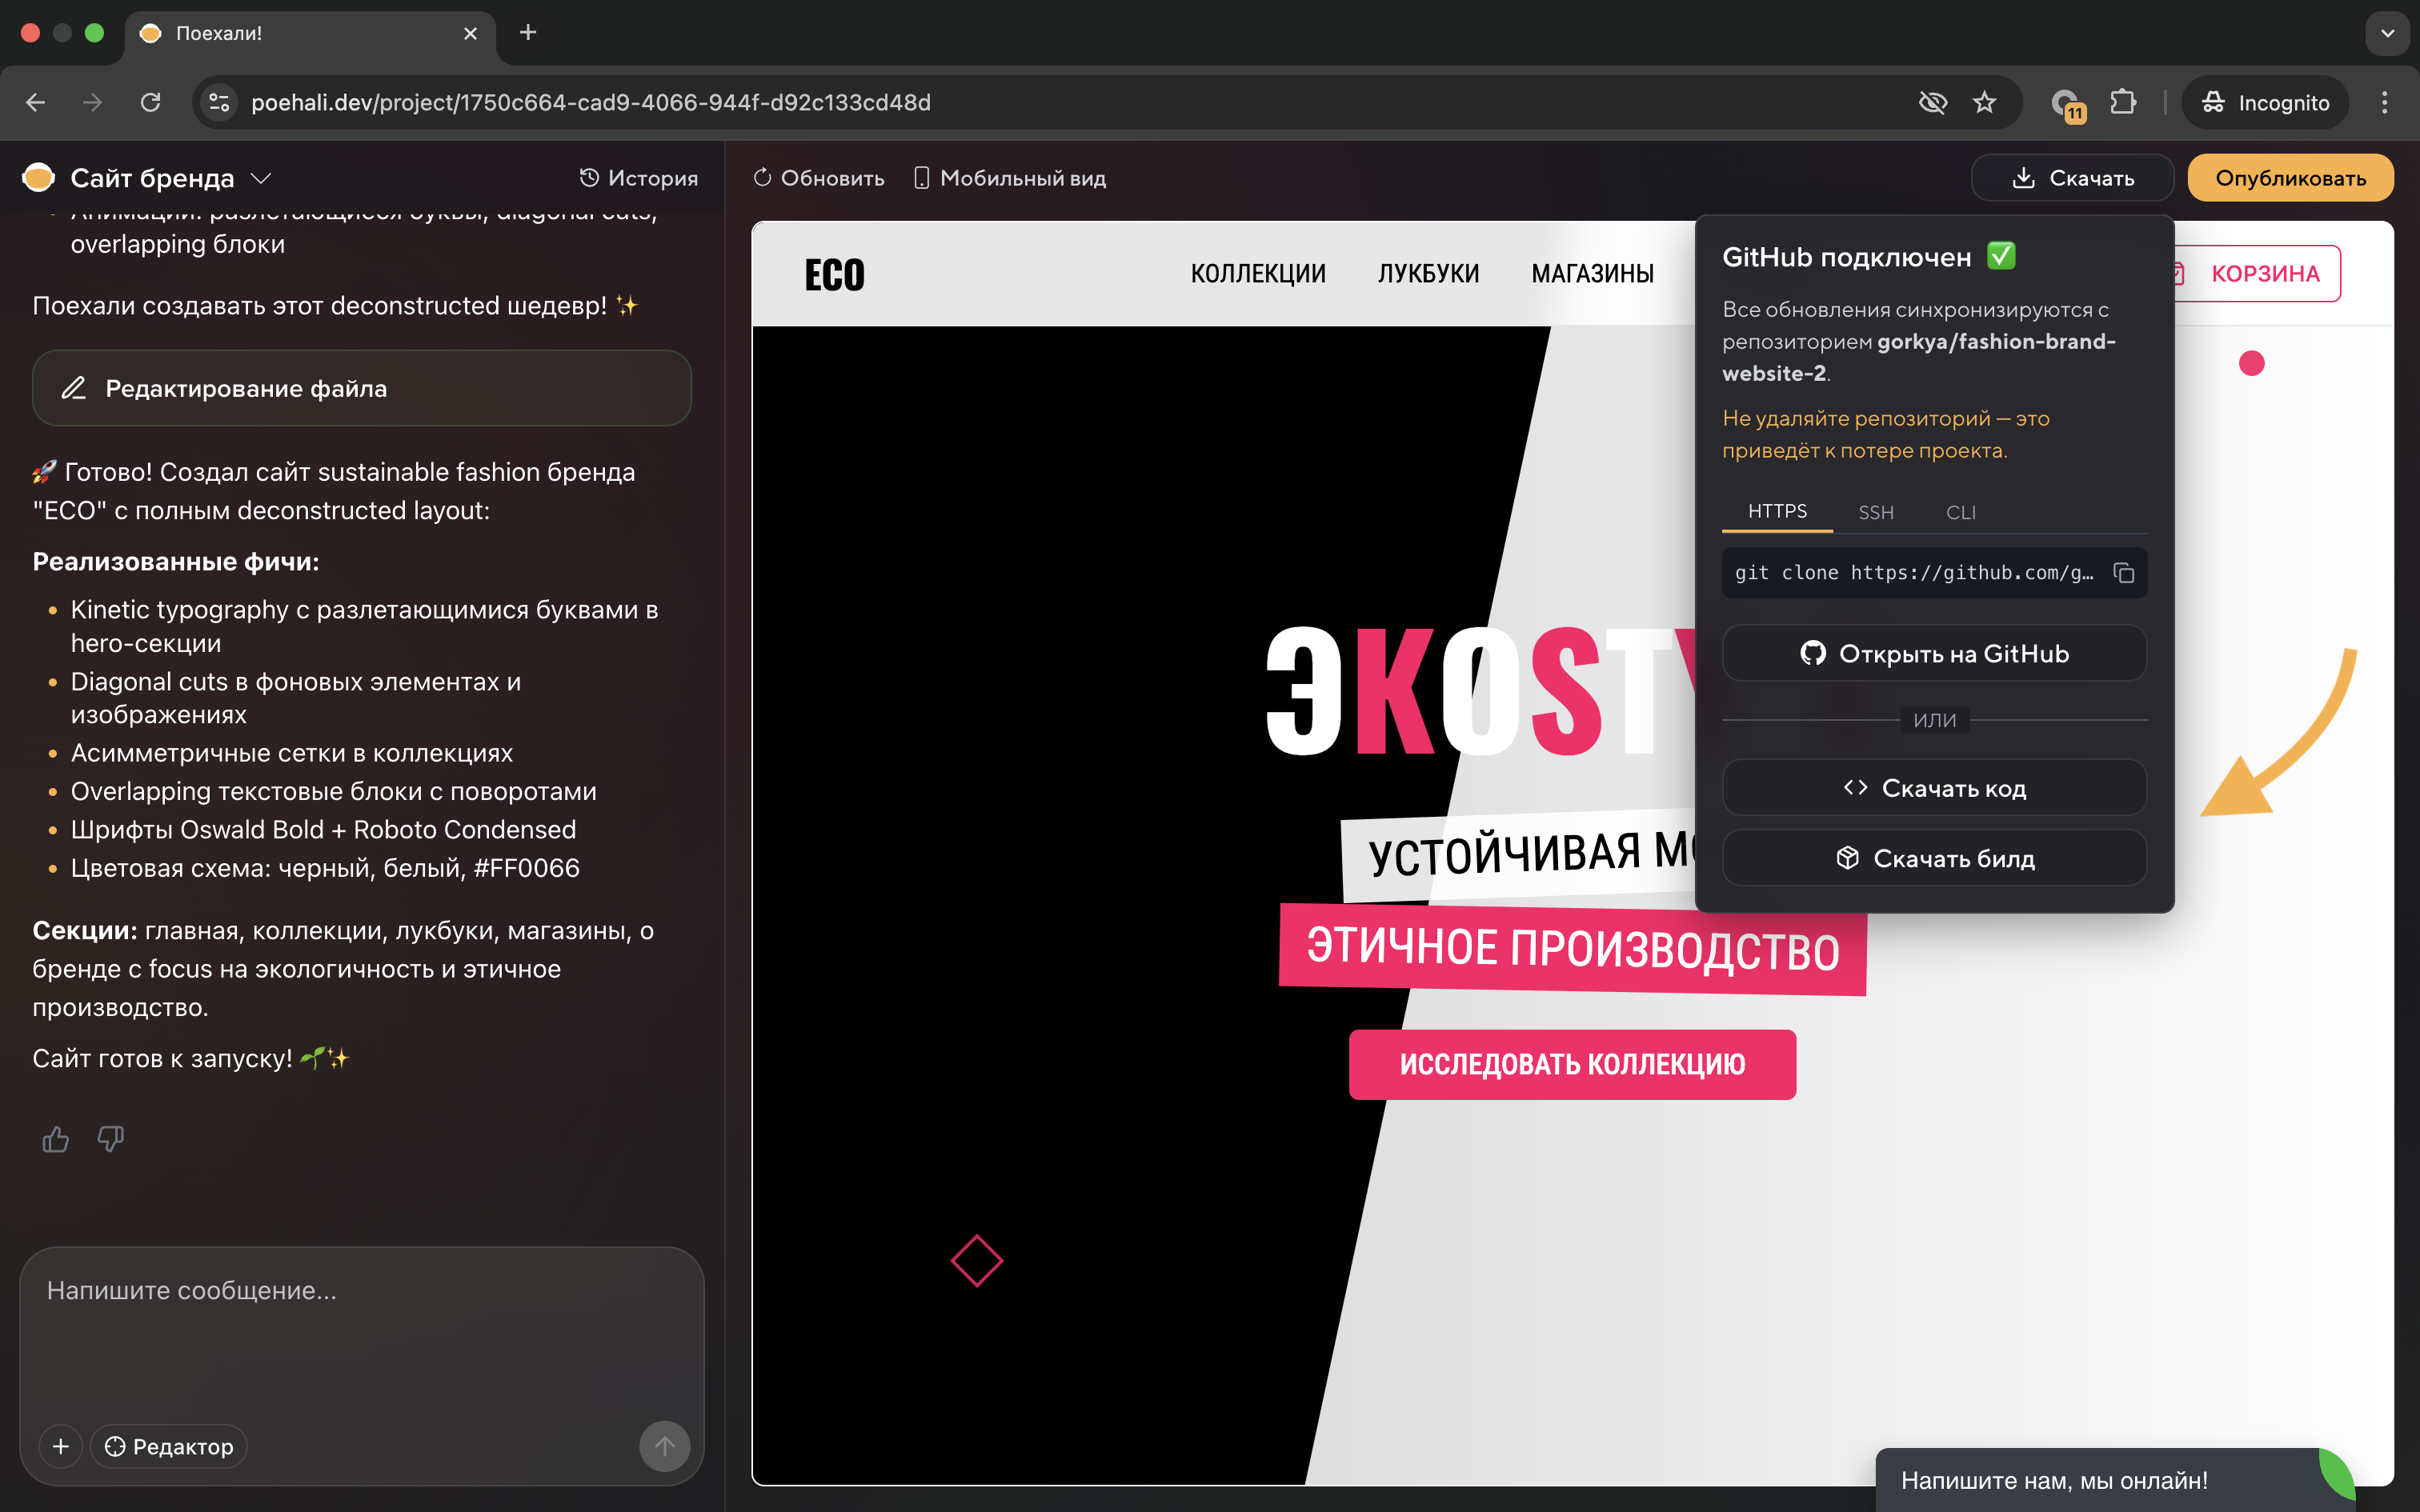The height and width of the screenshot is (1512, 2420).
Task: Expand Chrome's three-dot menu
Action: [x=2384, y=101]
